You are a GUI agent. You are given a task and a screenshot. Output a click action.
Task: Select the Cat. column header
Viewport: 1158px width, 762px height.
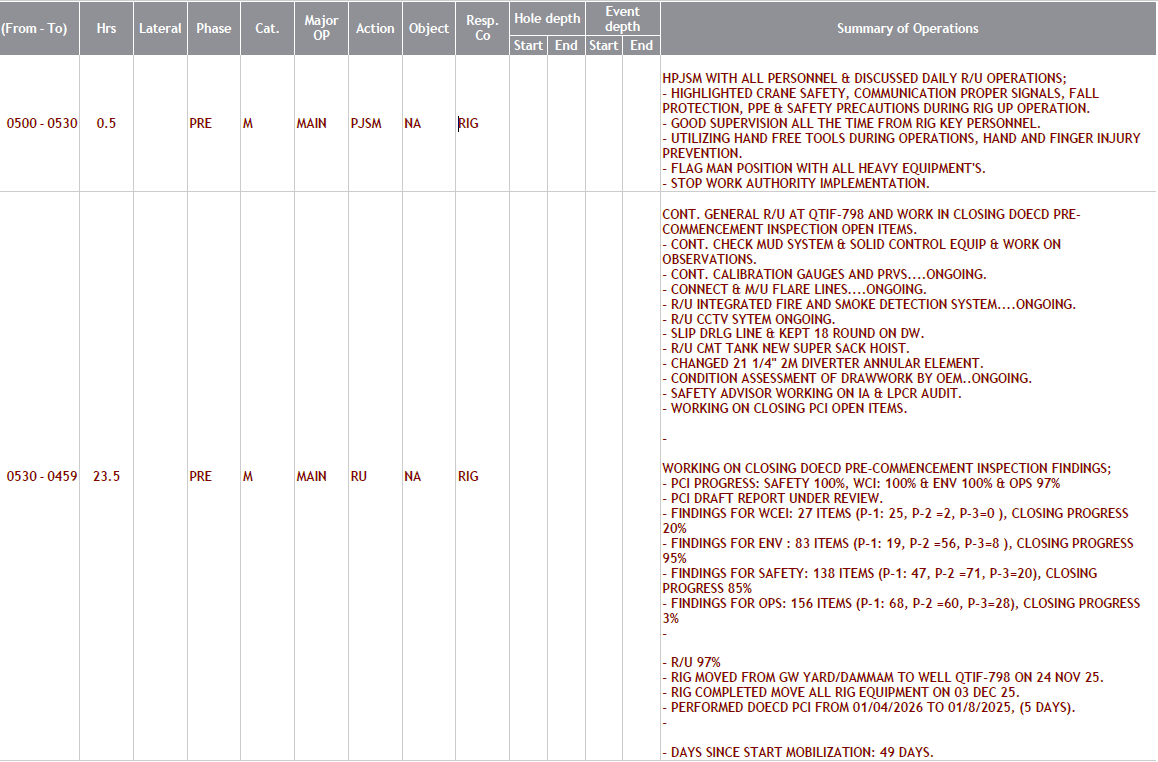(x=267, y=28)
